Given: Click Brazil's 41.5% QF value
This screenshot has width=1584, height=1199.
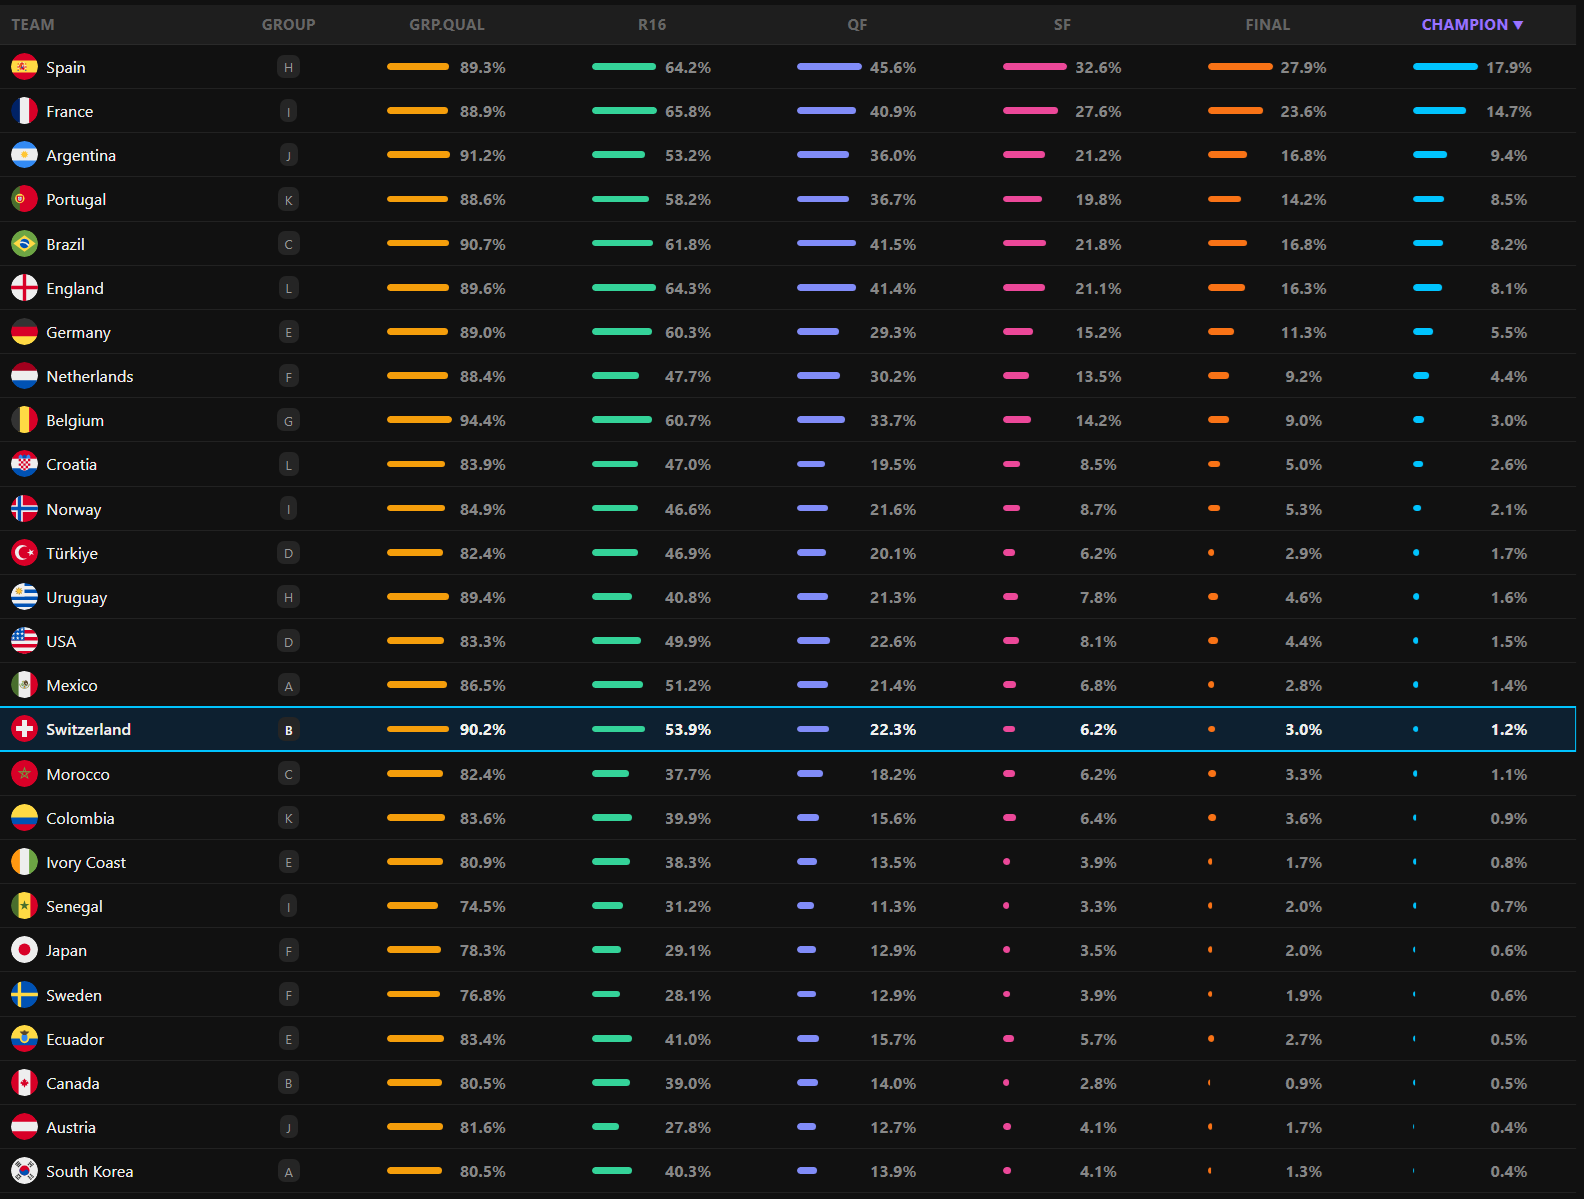Looking at the screenshot, I should 893,244.
